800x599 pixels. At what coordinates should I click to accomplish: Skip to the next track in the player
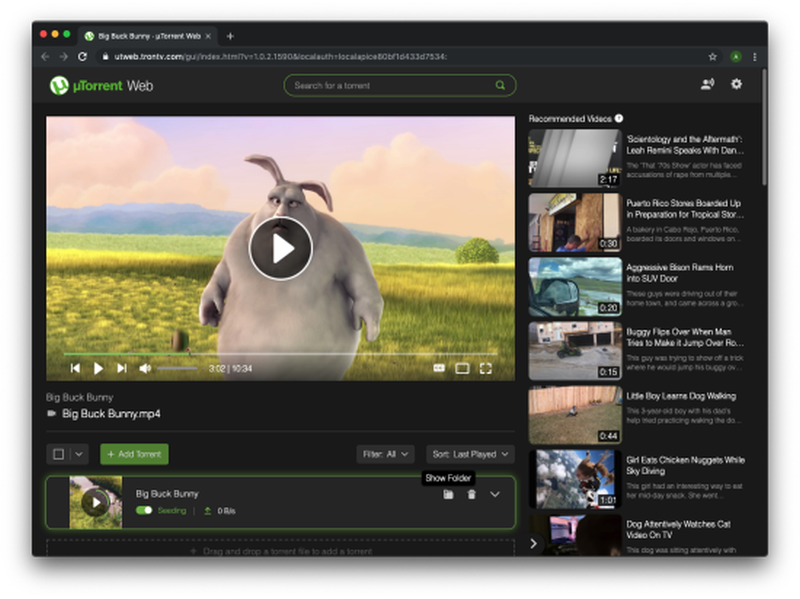[121, 368]
